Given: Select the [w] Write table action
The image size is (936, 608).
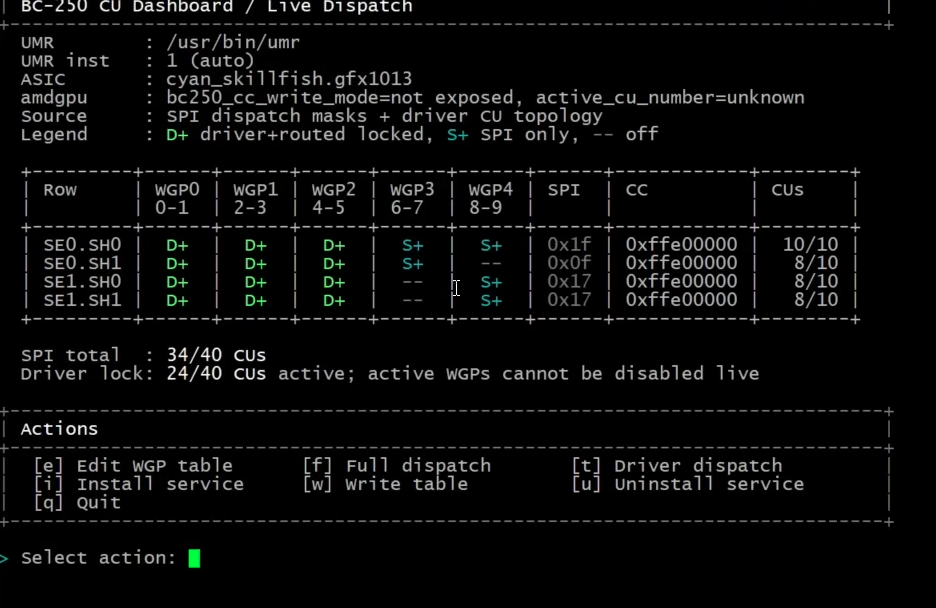Looking at the screenshot, I should (x=385, y=484).
